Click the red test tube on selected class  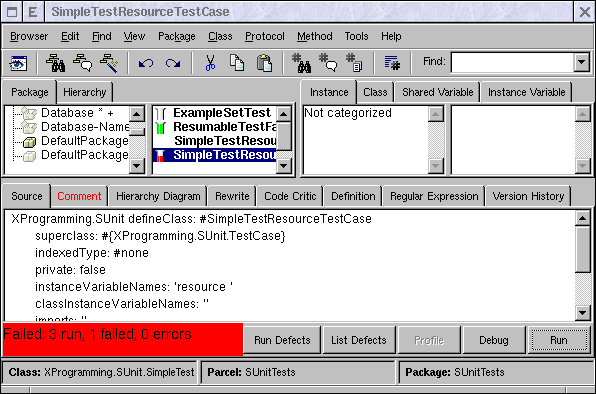[x=161, y=155]
